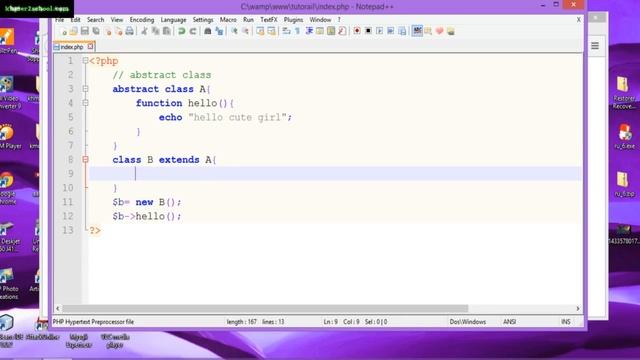Click the 'length : 167' status bar text

point(242,322)
